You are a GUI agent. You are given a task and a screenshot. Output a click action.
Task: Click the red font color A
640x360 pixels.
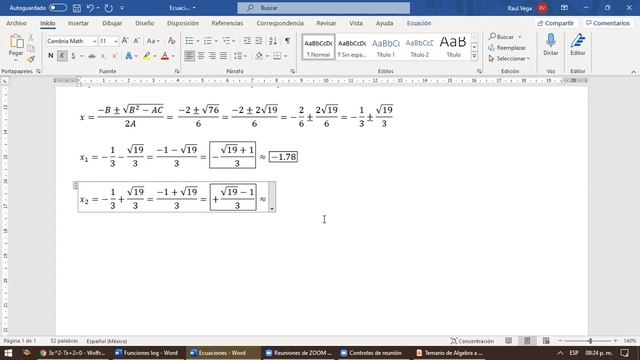(165, 56)
